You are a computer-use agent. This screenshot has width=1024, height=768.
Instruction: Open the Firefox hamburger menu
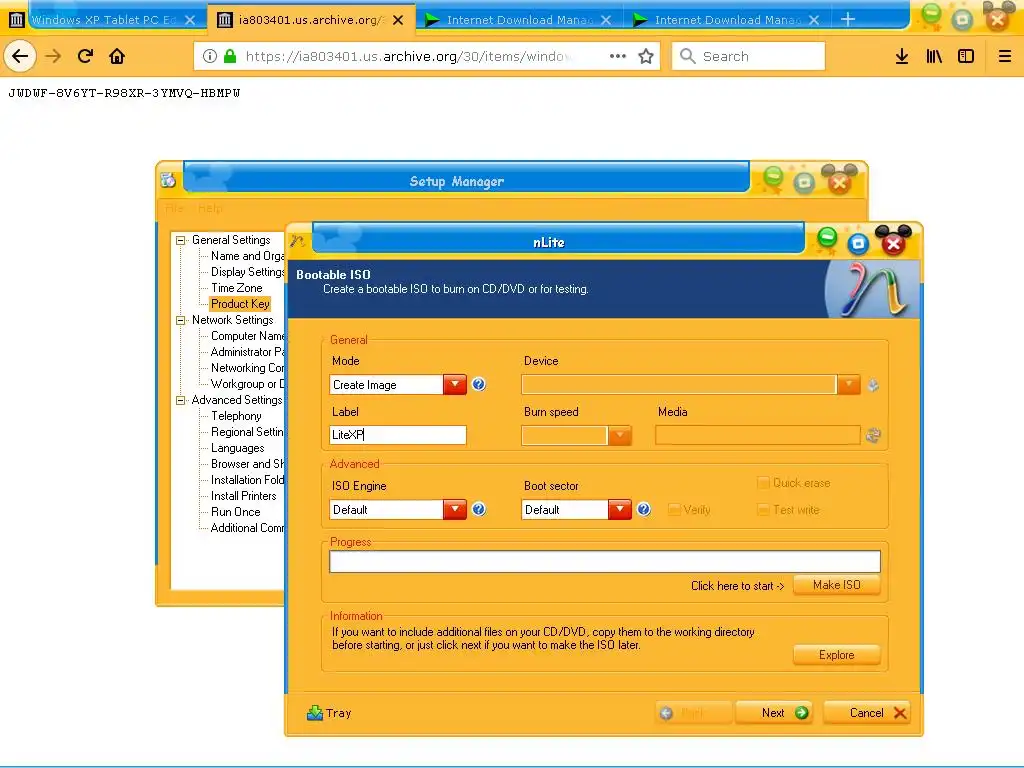click(x=1005, y=56)
